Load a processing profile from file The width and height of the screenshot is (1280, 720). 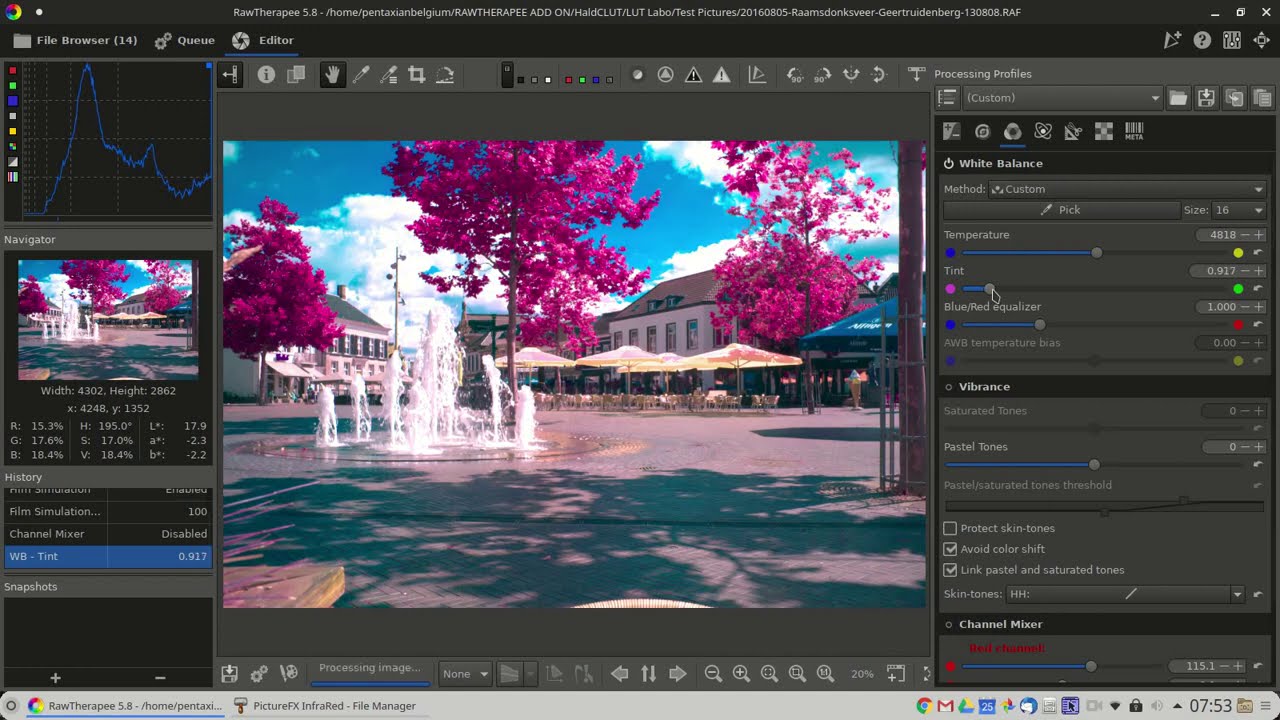tap(1178, 98)
